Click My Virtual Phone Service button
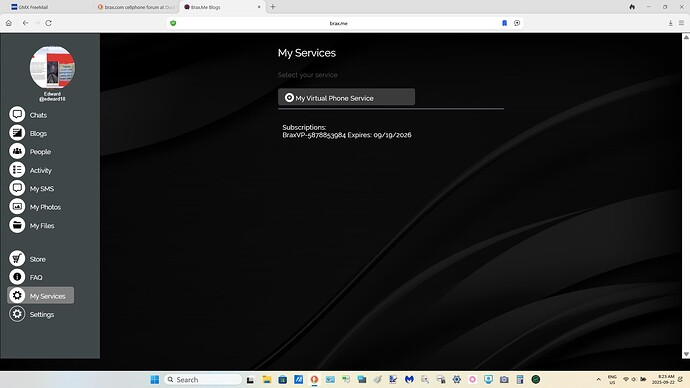Image resolution: width=690 pixels, height=388 pixels. (346, 97)
